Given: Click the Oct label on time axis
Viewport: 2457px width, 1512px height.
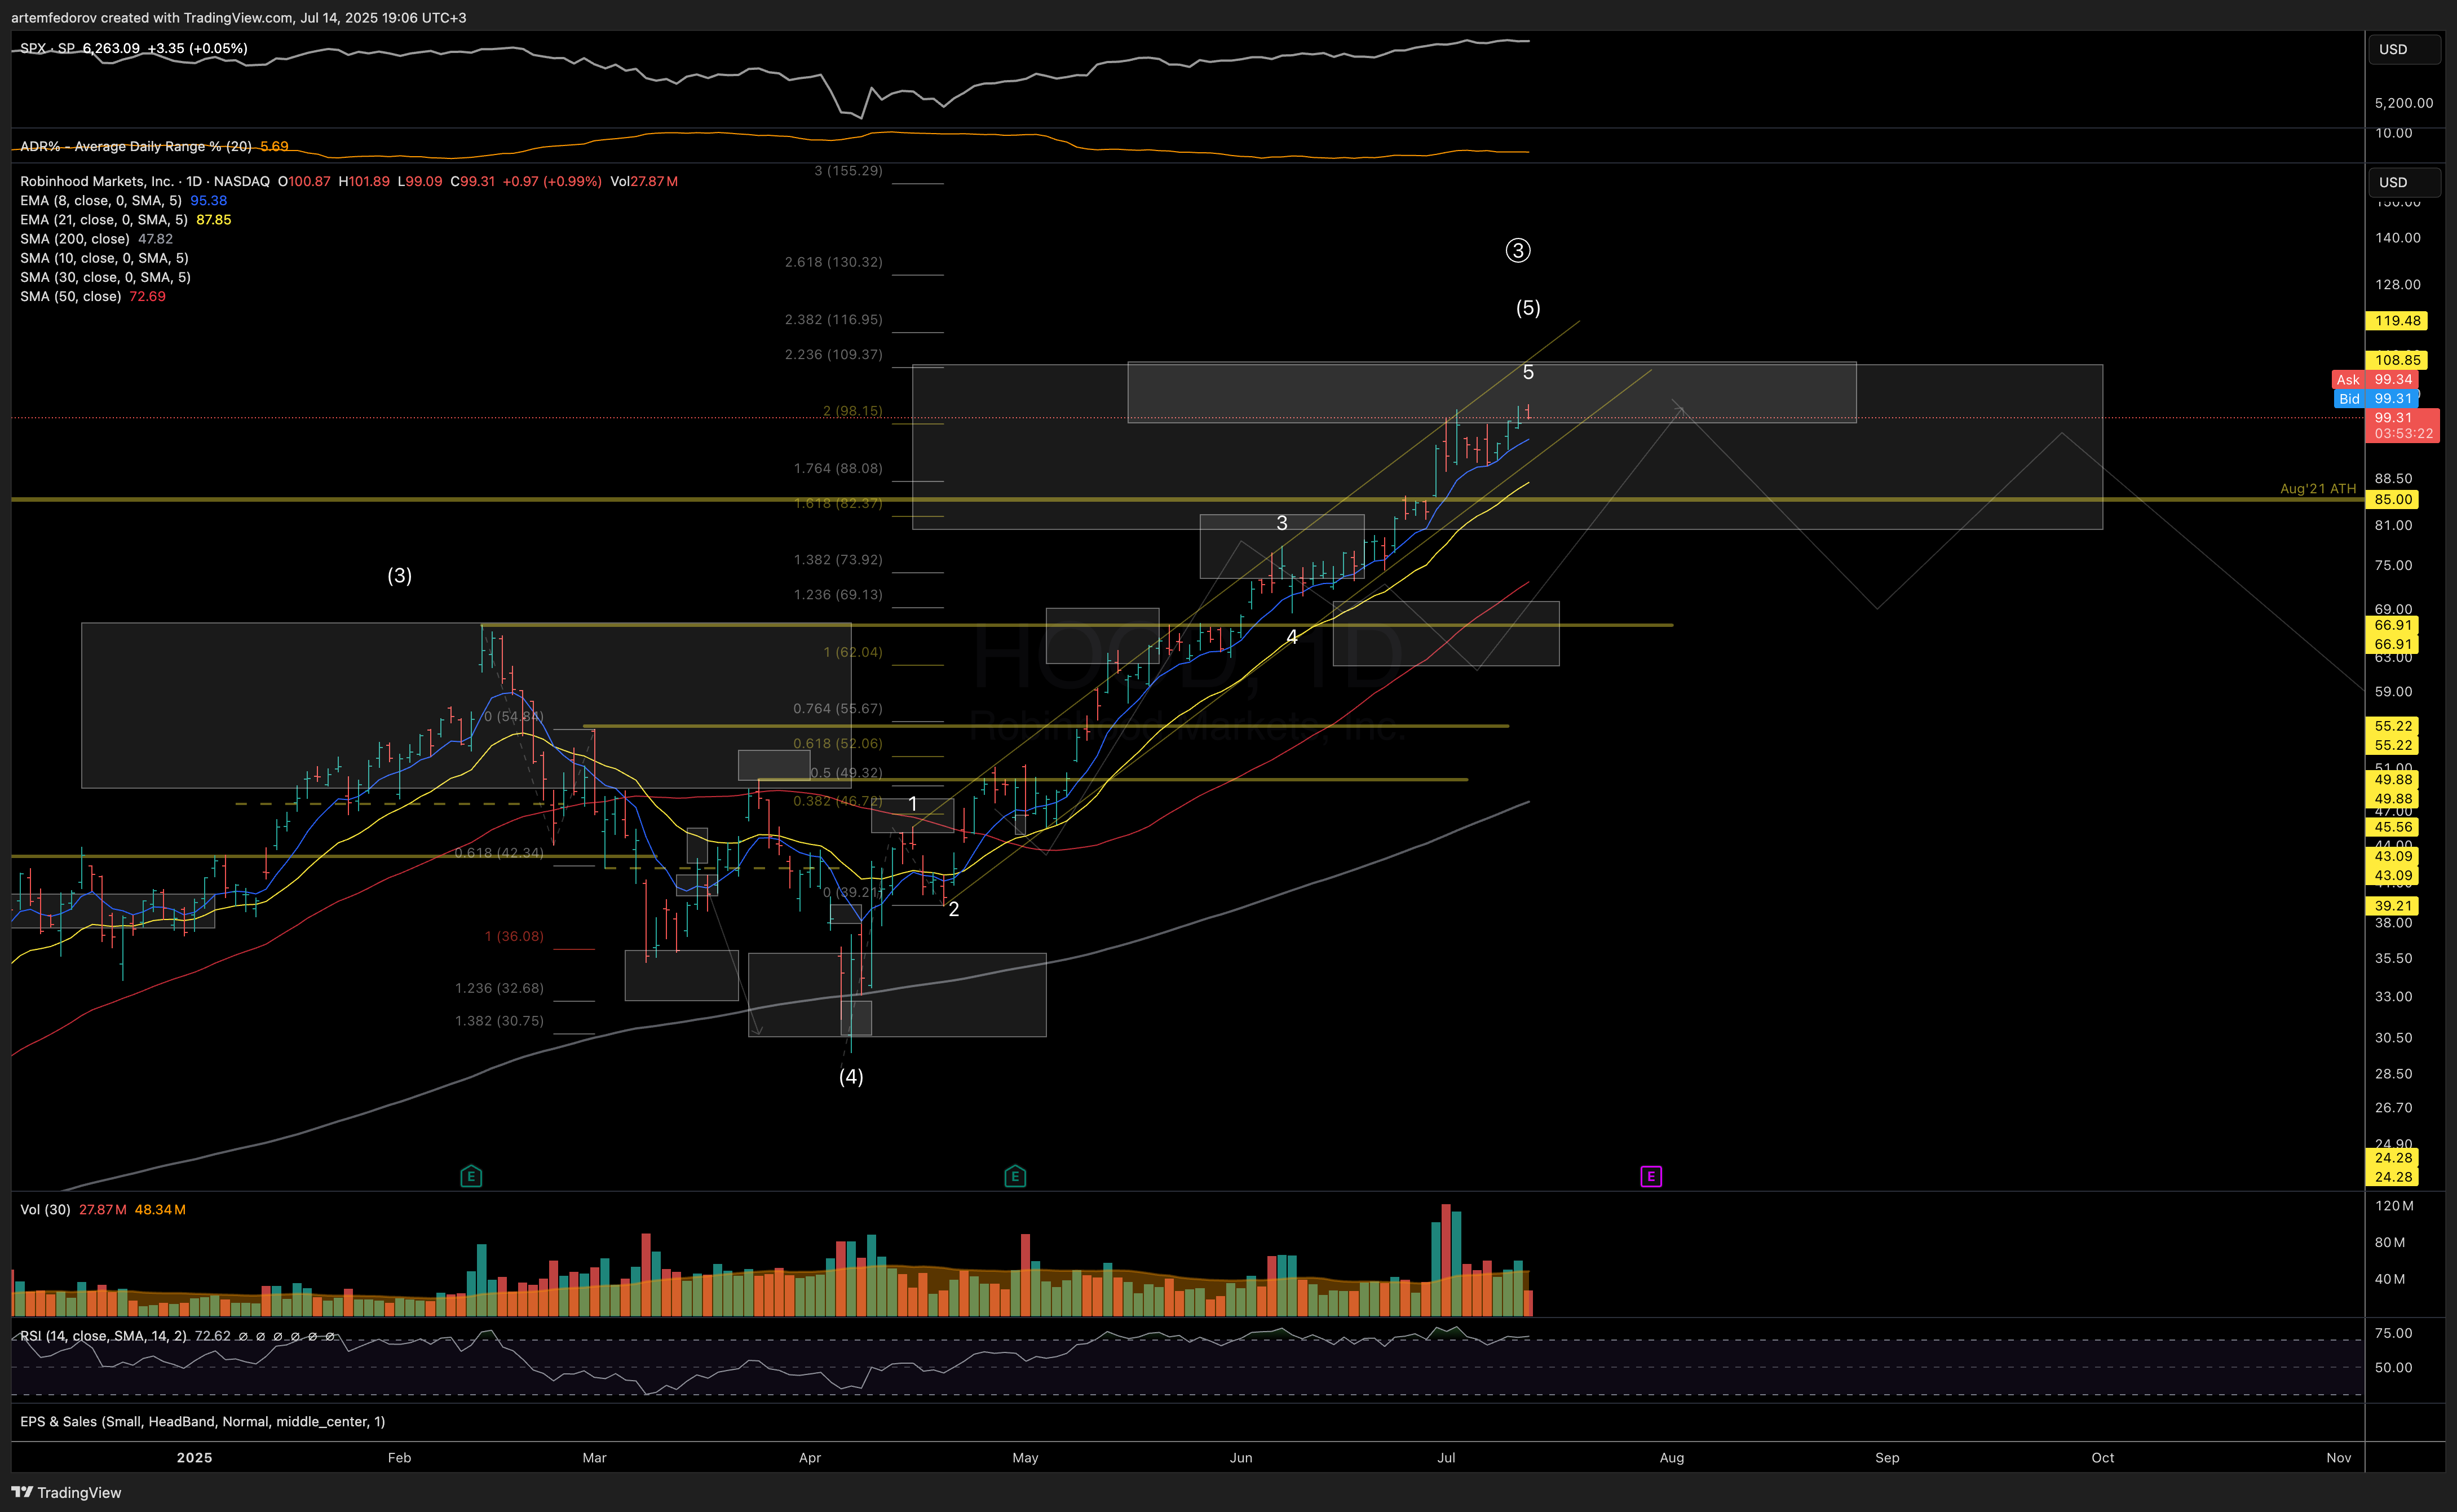Looking at the screenshot, I should (x=2102, y=1457).
